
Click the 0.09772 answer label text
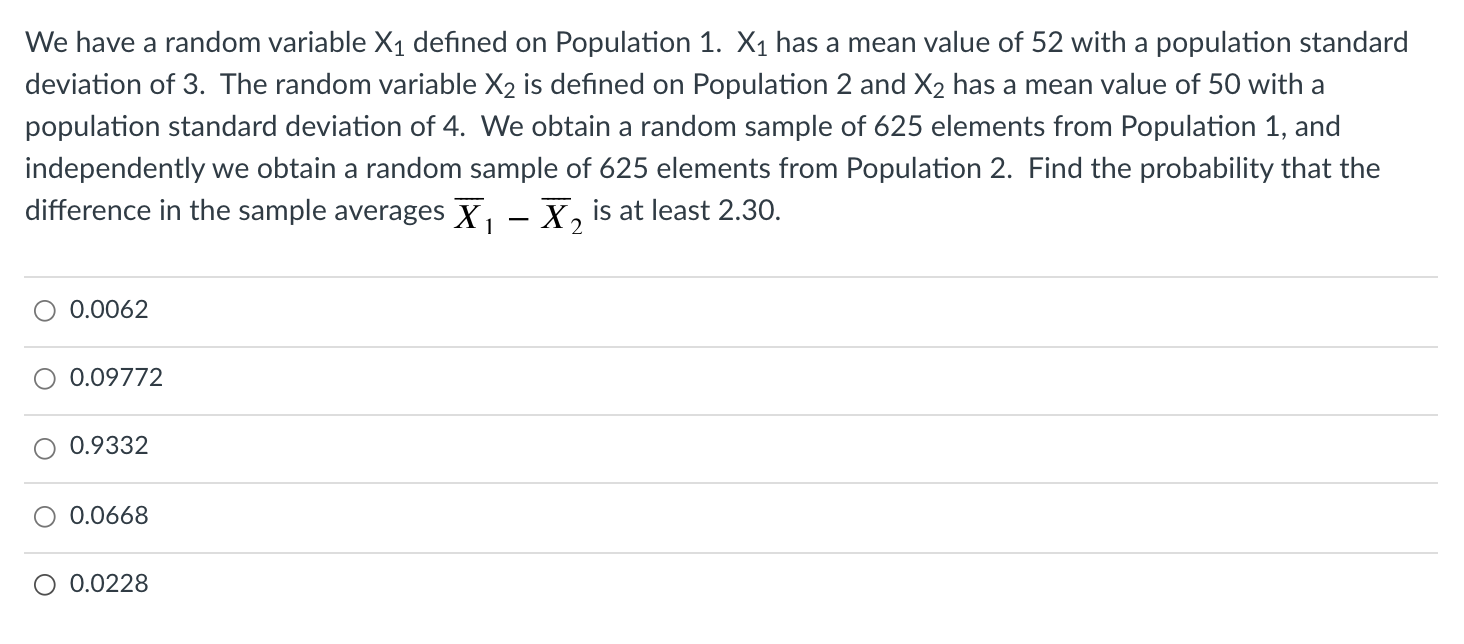(x=115, y=378)
